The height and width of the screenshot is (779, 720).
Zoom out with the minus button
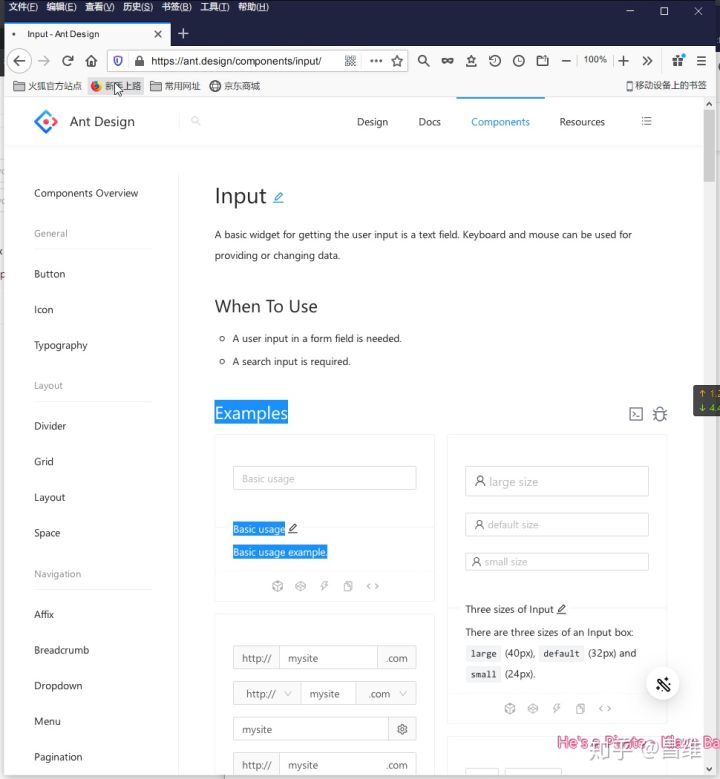pos(566,61)
